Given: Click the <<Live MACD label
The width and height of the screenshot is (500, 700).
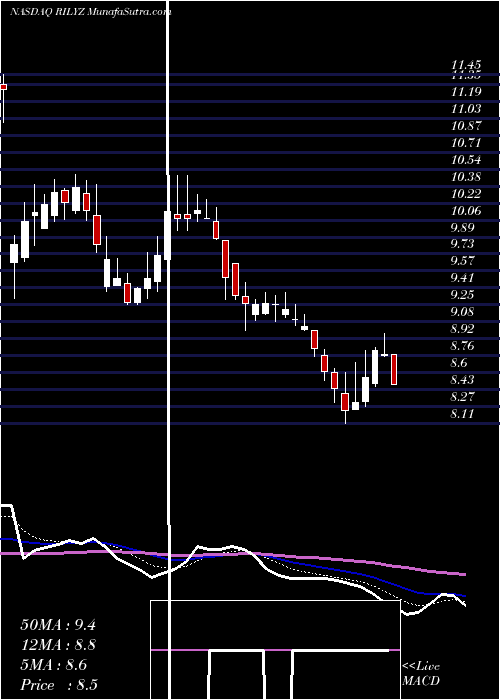Looking at the screenshot, I should pyautogui.click(x=421, y=674).
